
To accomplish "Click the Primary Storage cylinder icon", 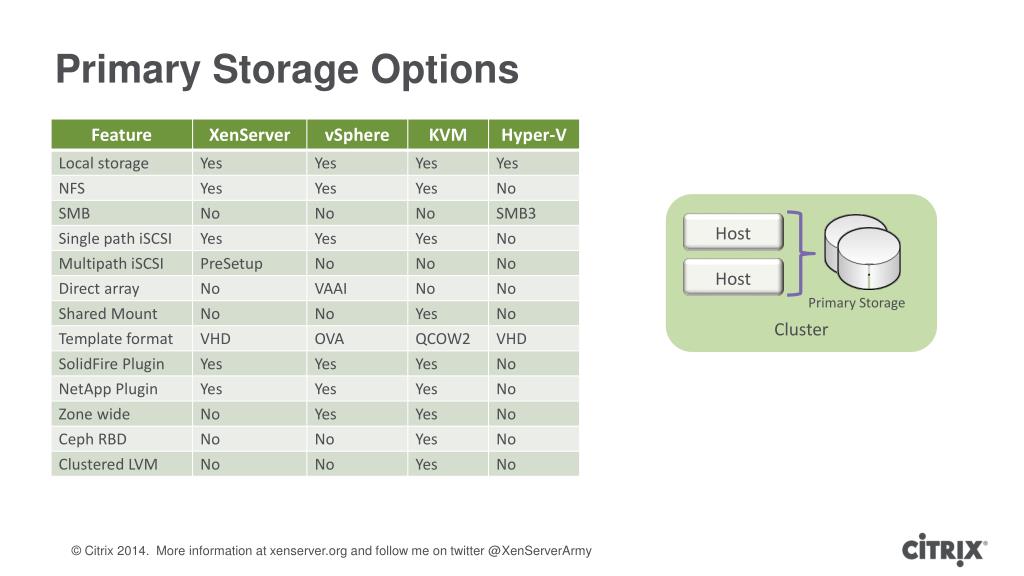I will [x=862, y=252].
